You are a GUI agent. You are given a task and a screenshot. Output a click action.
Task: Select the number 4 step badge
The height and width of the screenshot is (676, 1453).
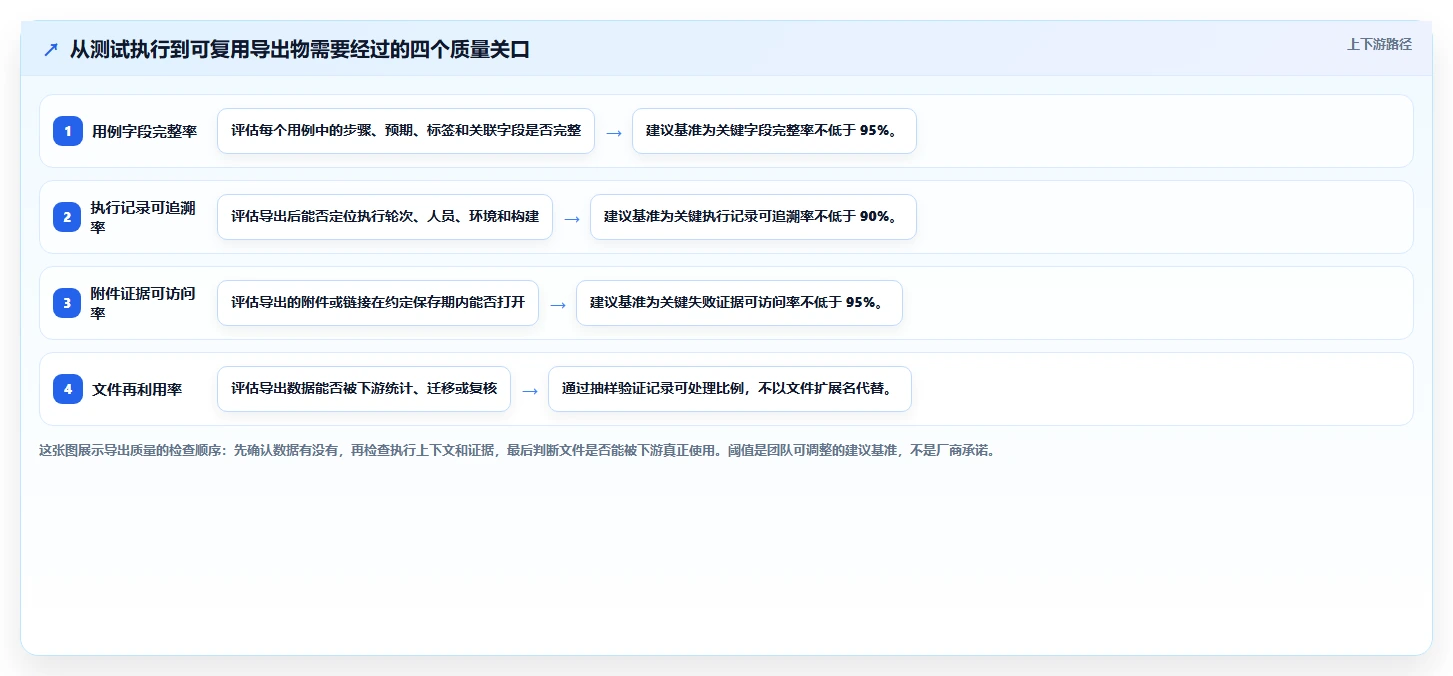68,389
